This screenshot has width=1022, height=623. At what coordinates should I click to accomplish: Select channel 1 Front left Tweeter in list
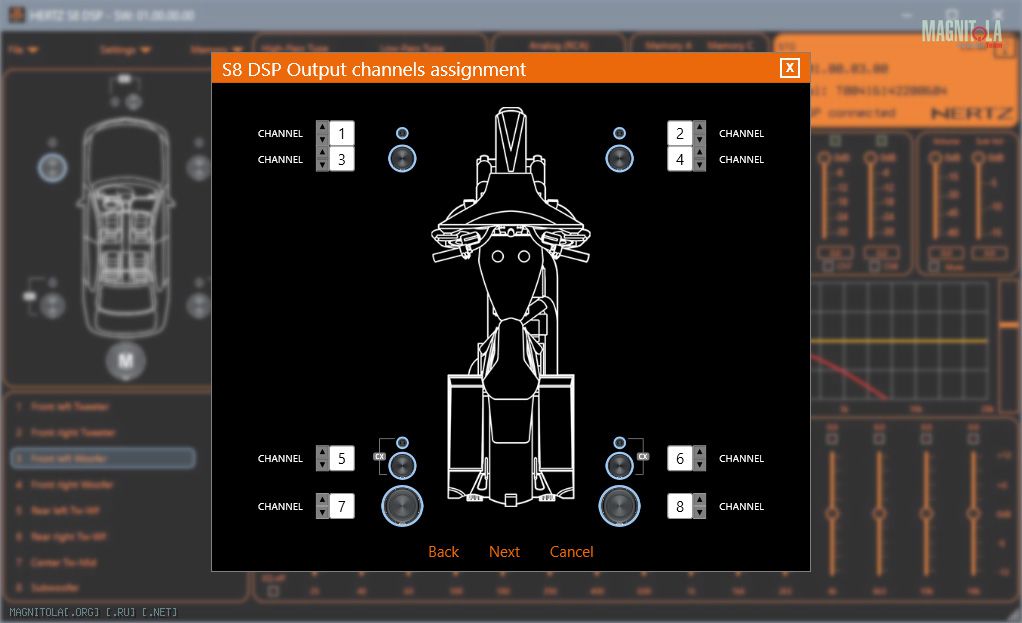pos(63,407)
